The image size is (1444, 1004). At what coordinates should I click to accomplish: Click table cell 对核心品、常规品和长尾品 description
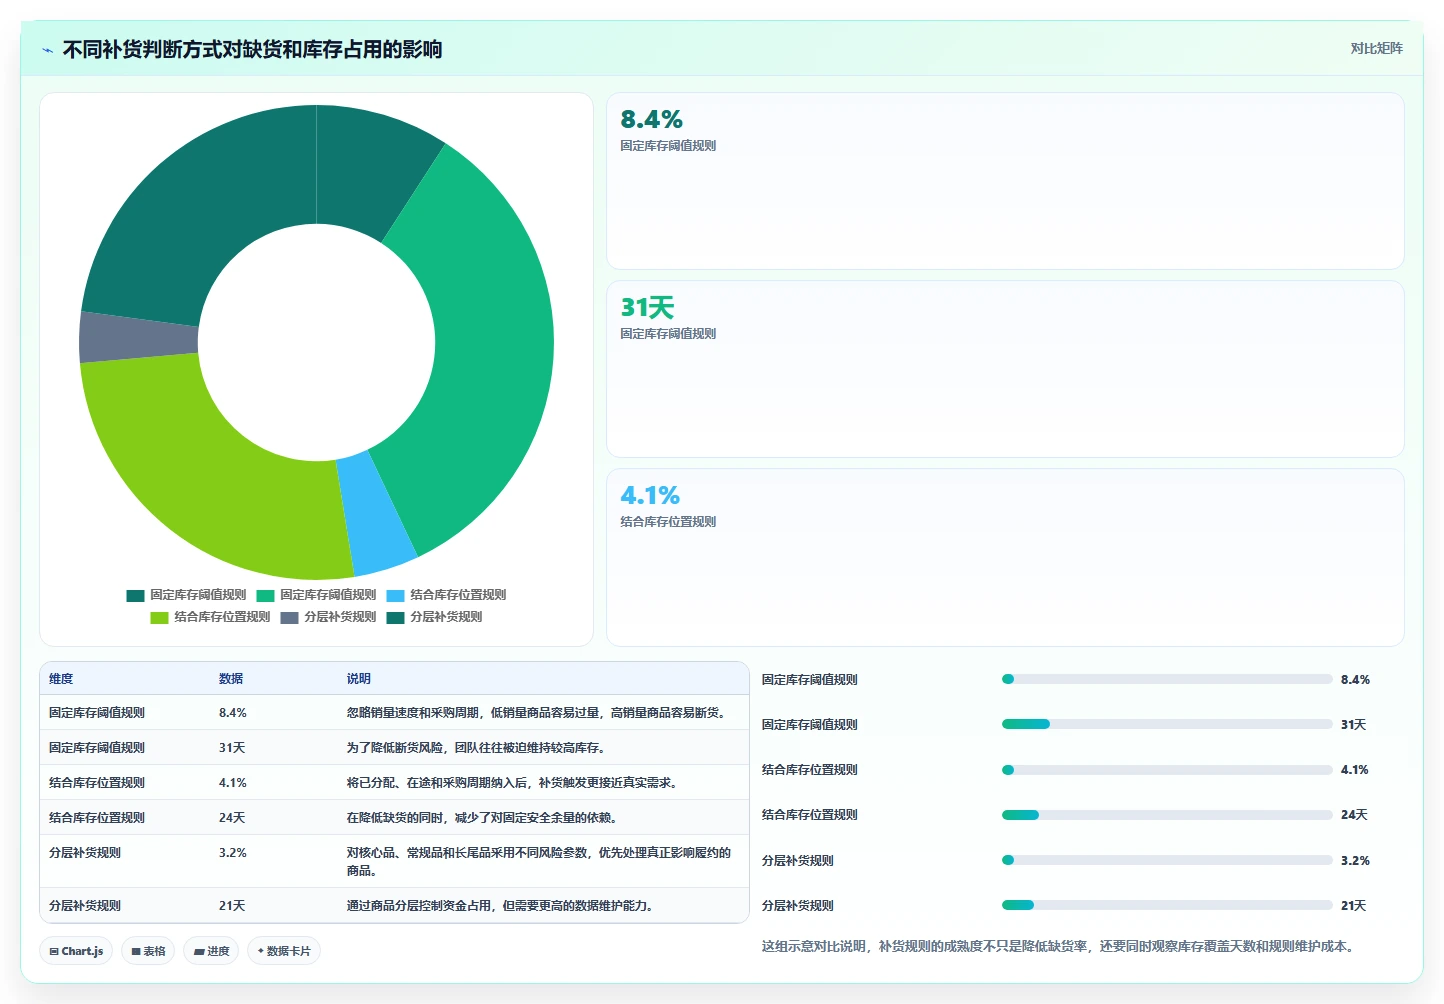(539, 862)
